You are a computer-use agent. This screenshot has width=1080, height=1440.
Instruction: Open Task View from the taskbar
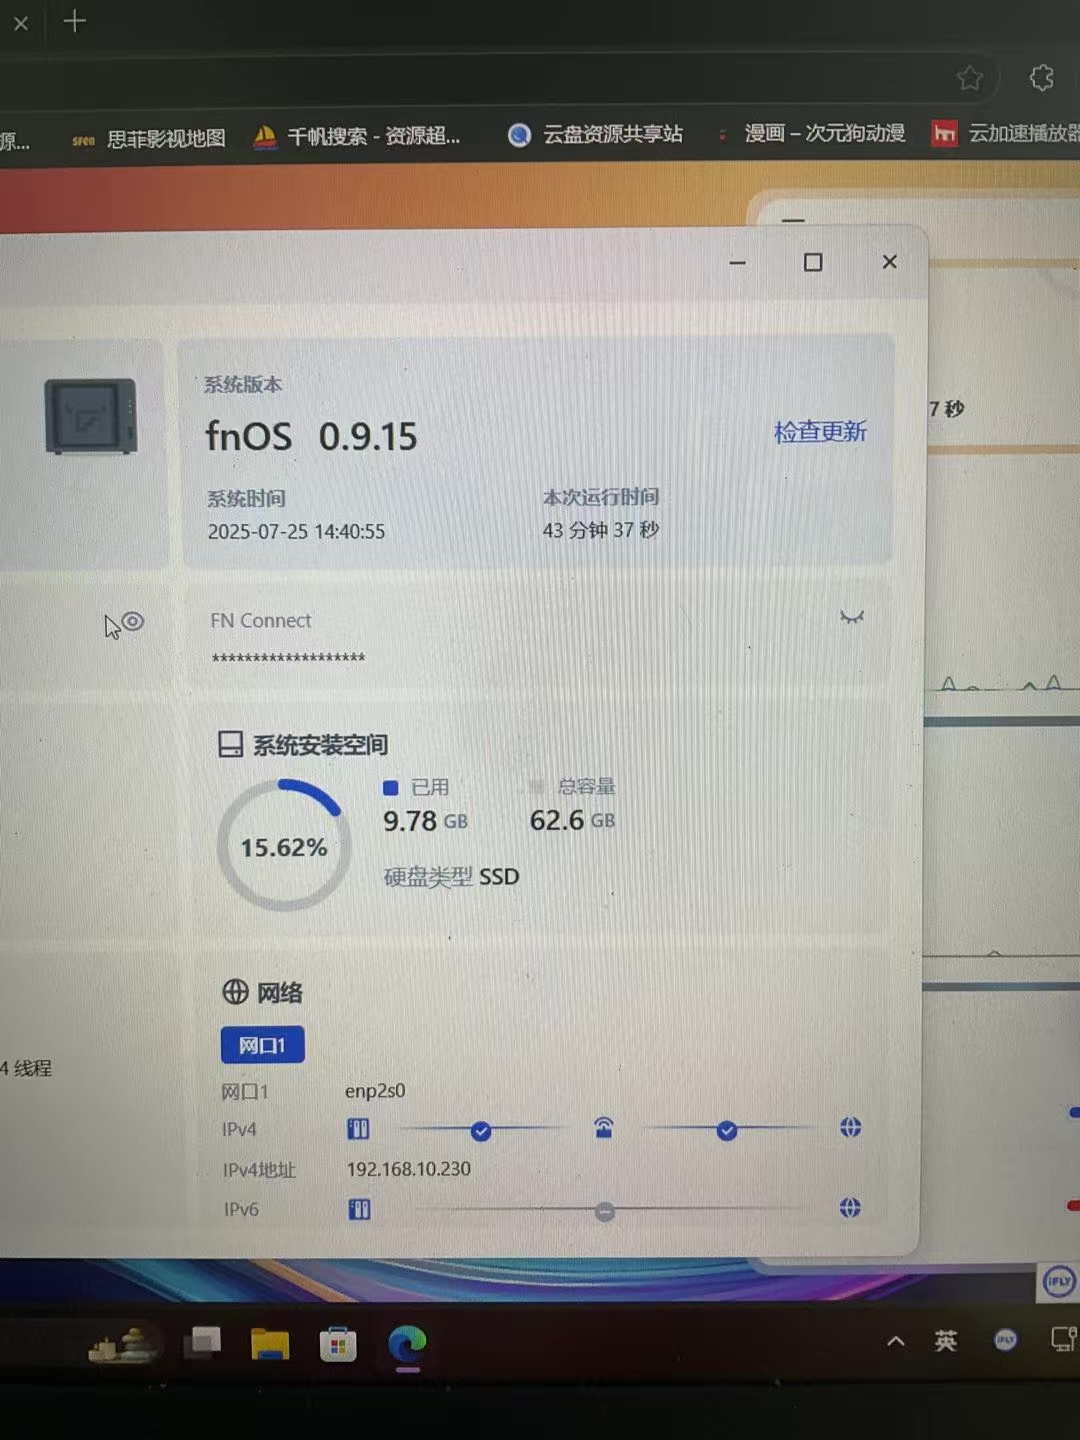[203, 1342]
